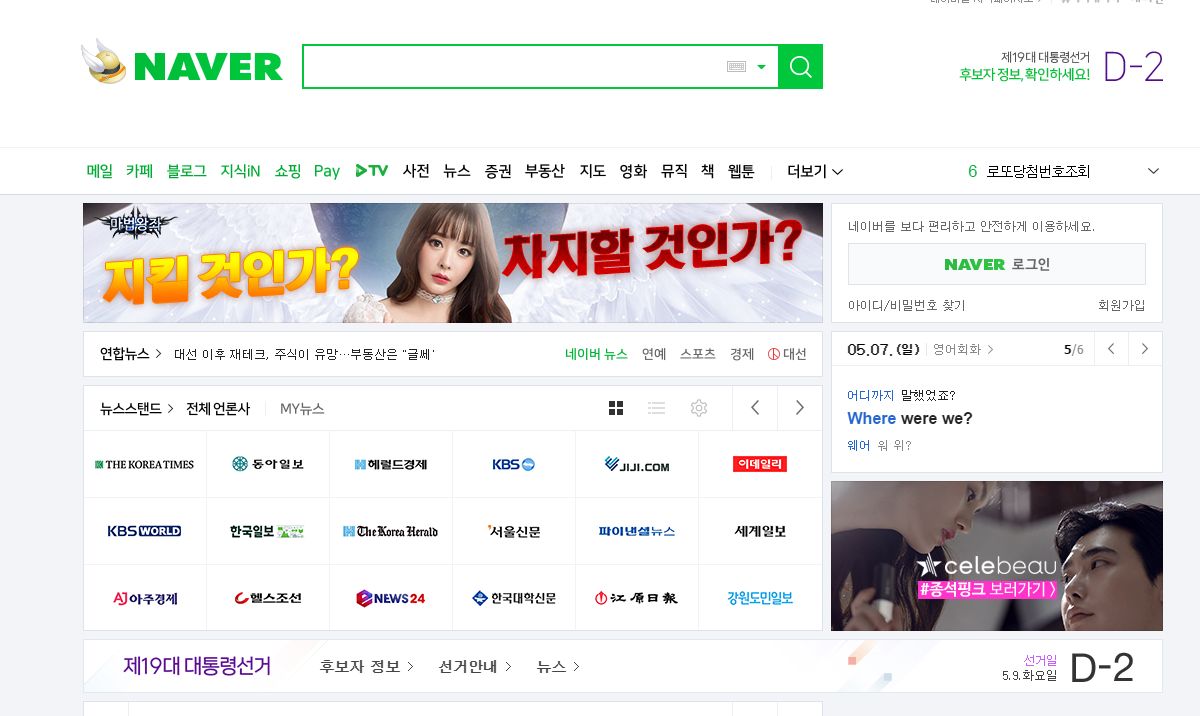The image size is (1200, 716).
Task: Click the NAVER logo
Action: (x=181, y=64)
